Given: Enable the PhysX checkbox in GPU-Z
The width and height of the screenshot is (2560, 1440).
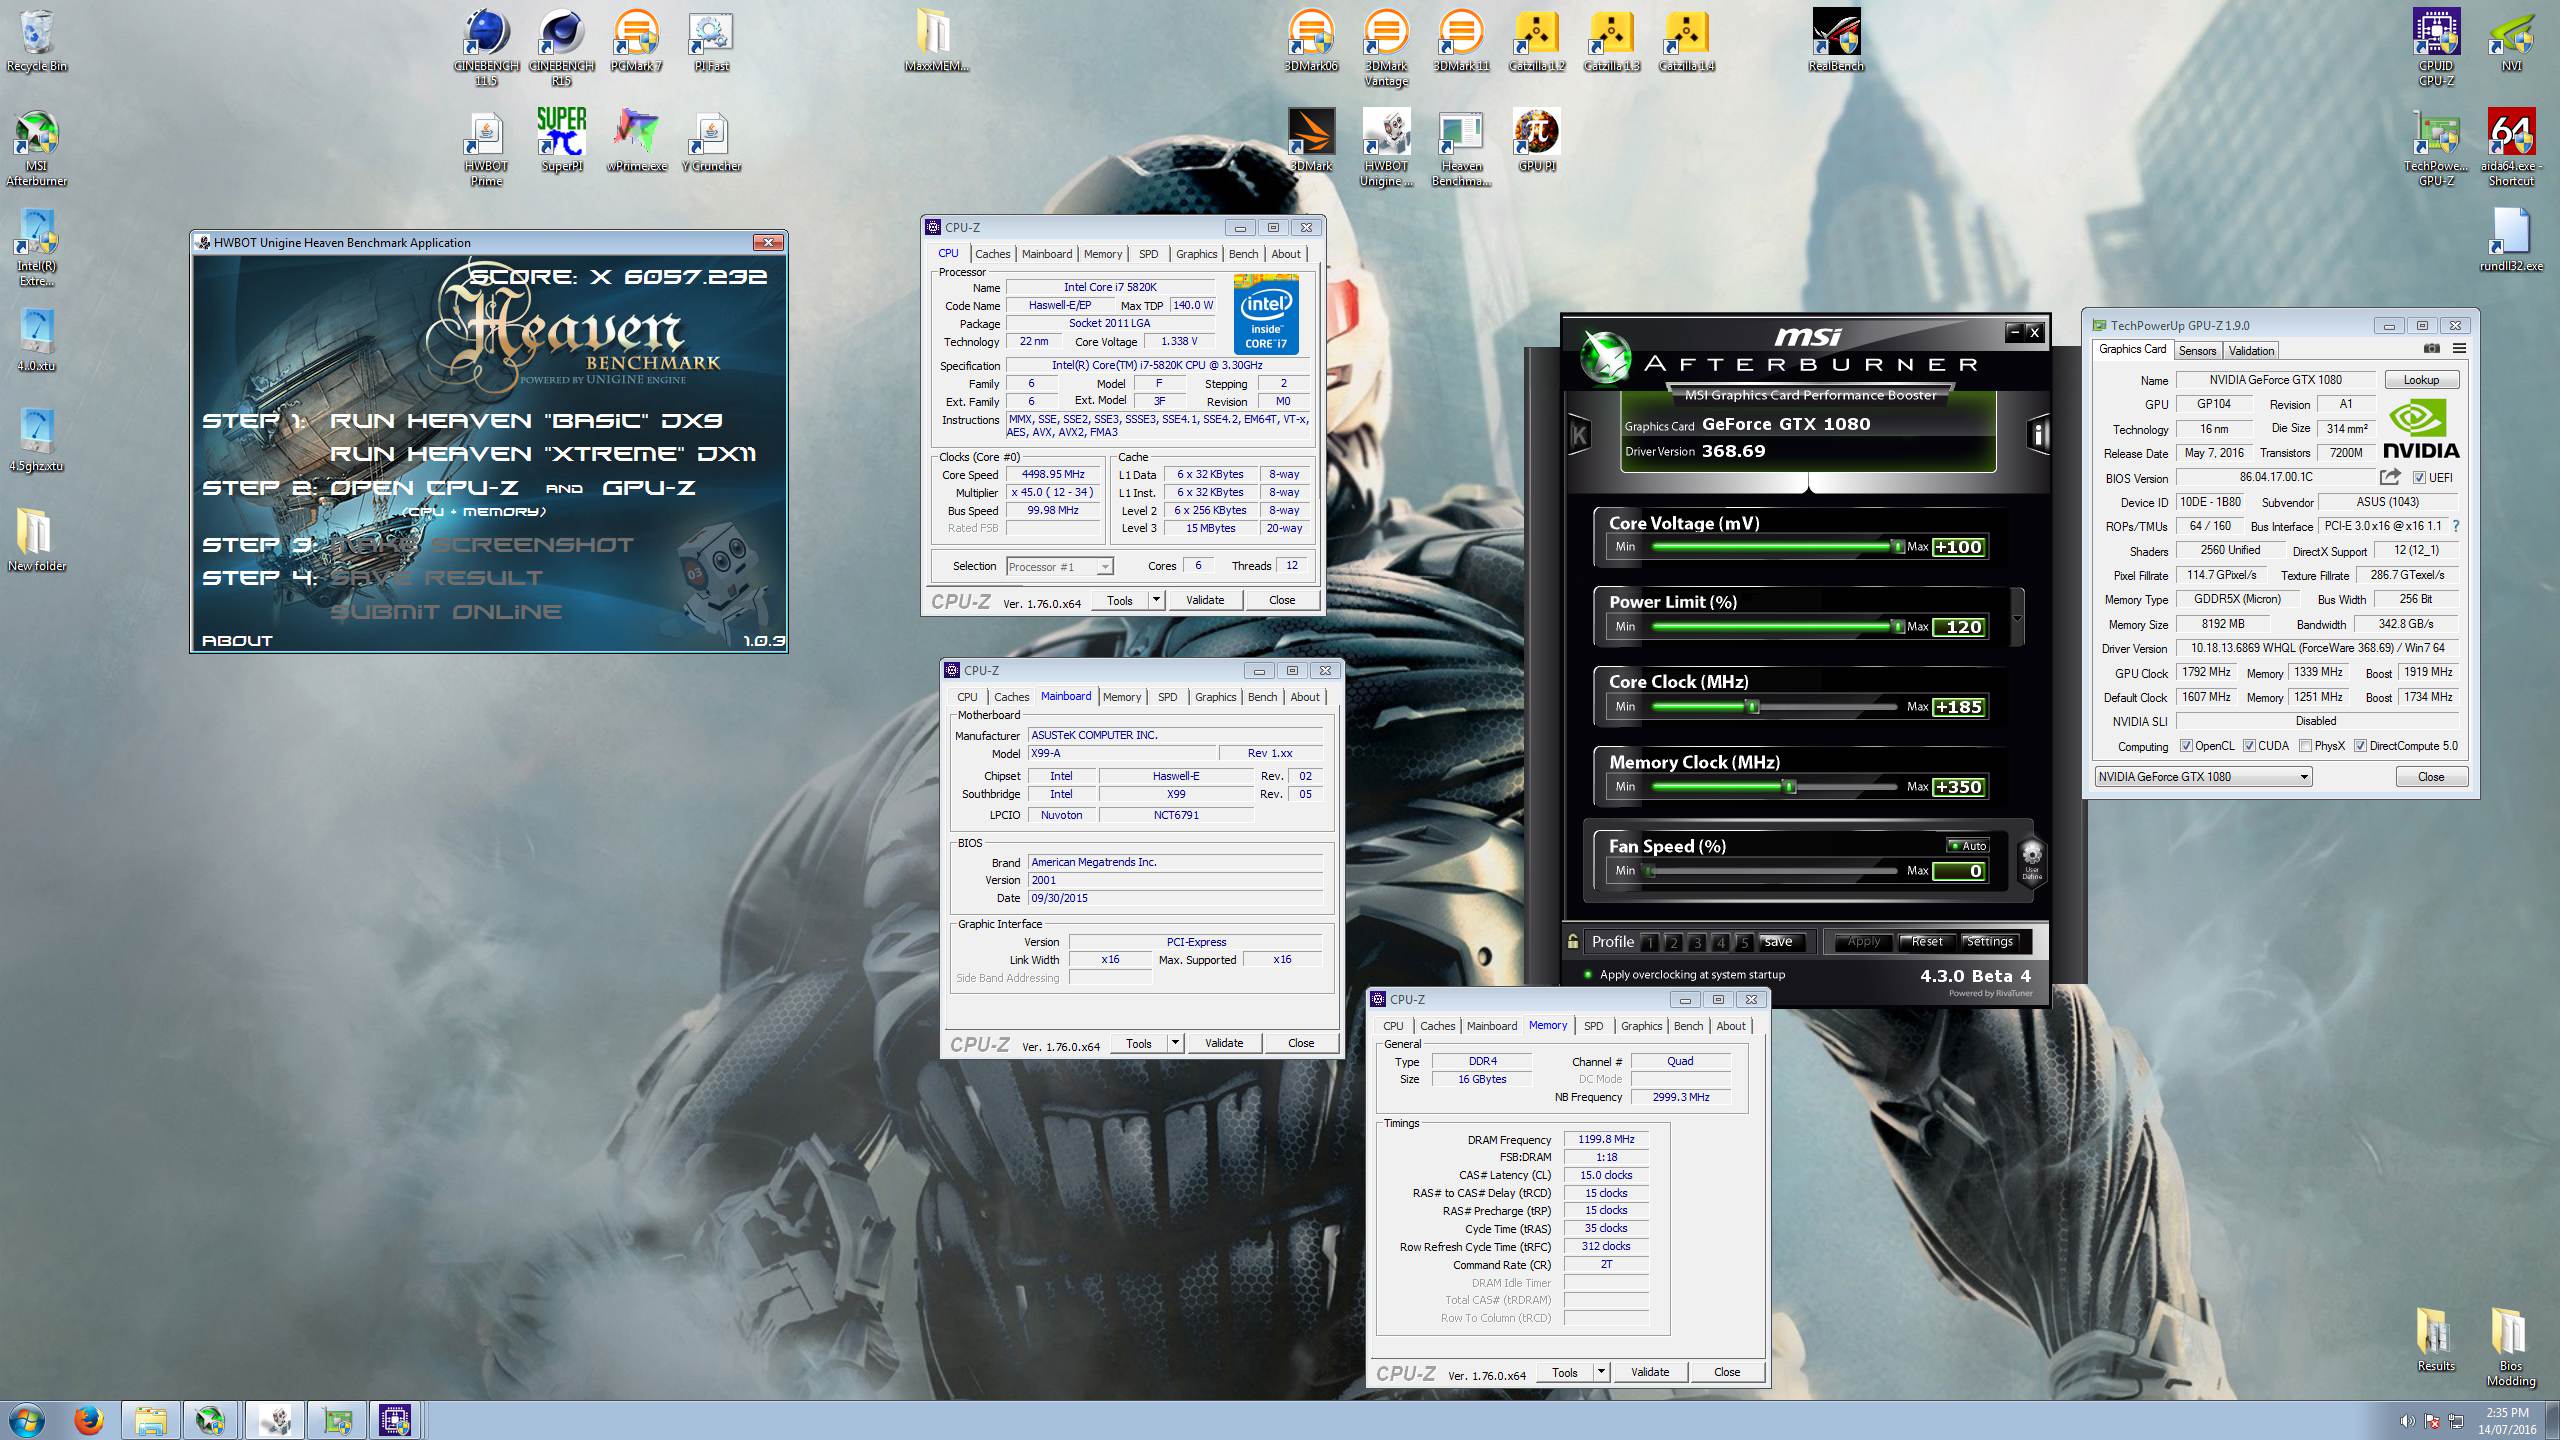Looking at the screenshot, I should 2306,746.
